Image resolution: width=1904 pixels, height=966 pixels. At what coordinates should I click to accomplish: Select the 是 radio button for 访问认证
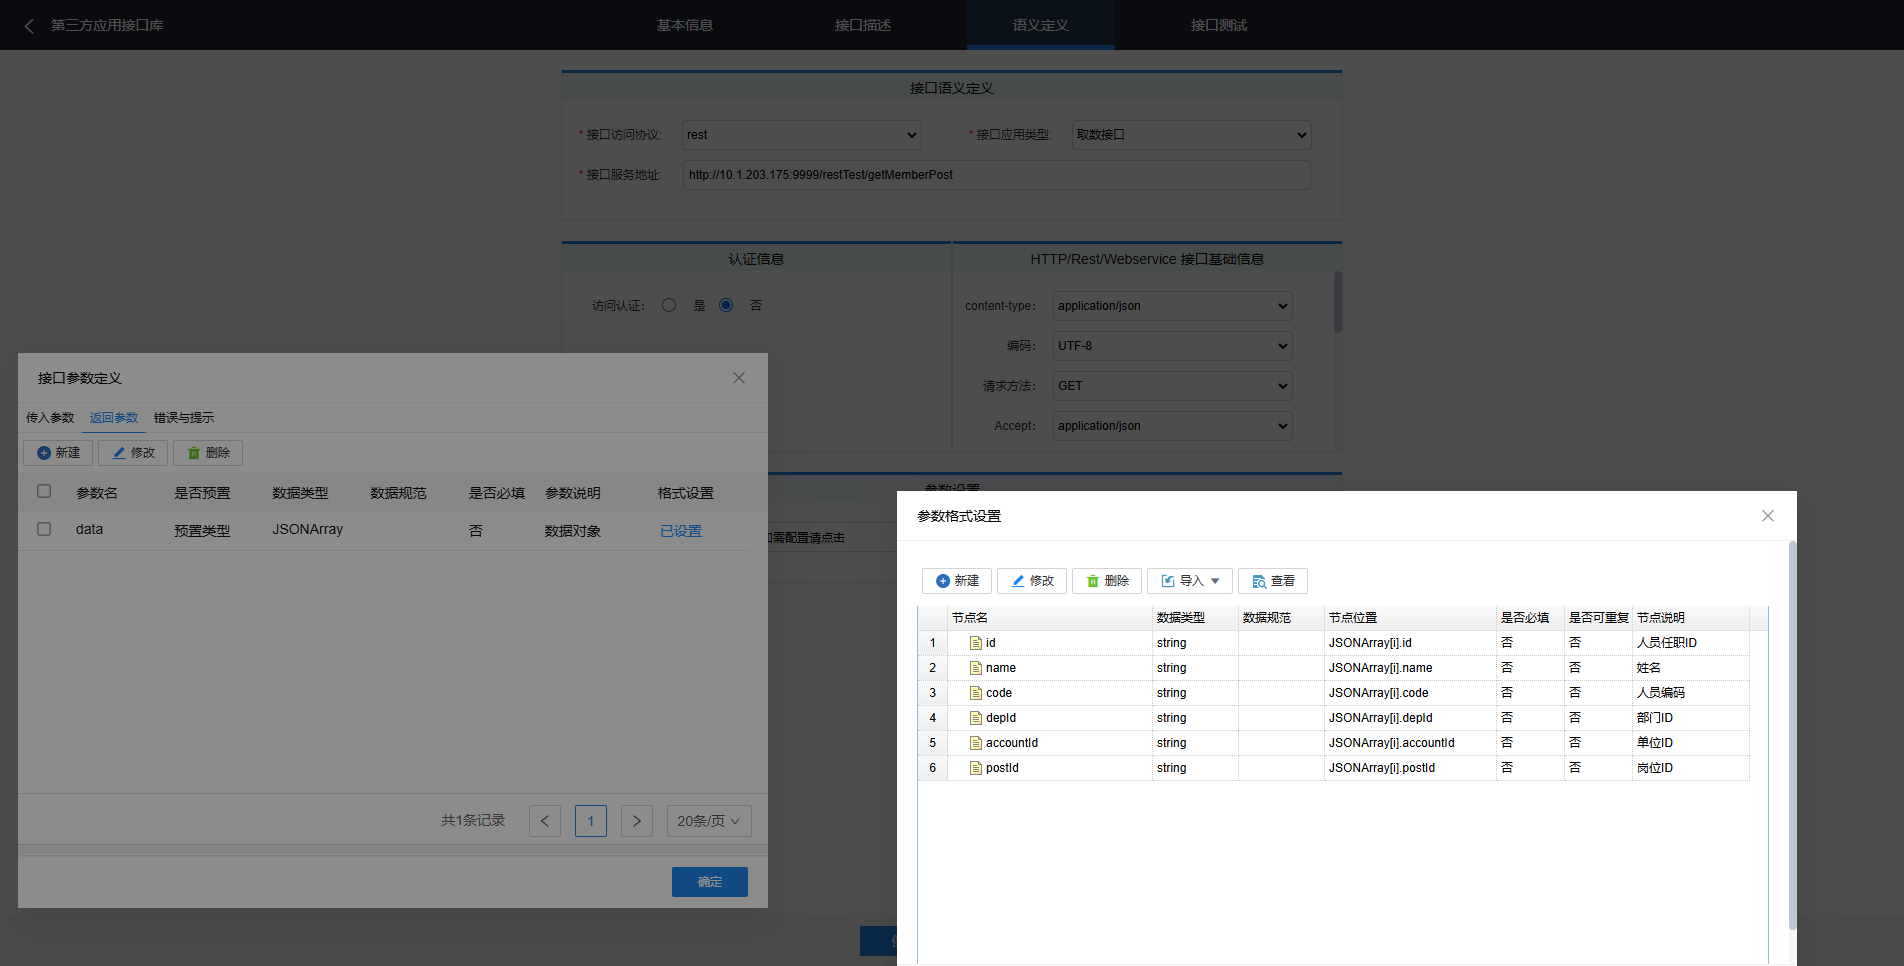pyautogui.click(x=669, y=305)
